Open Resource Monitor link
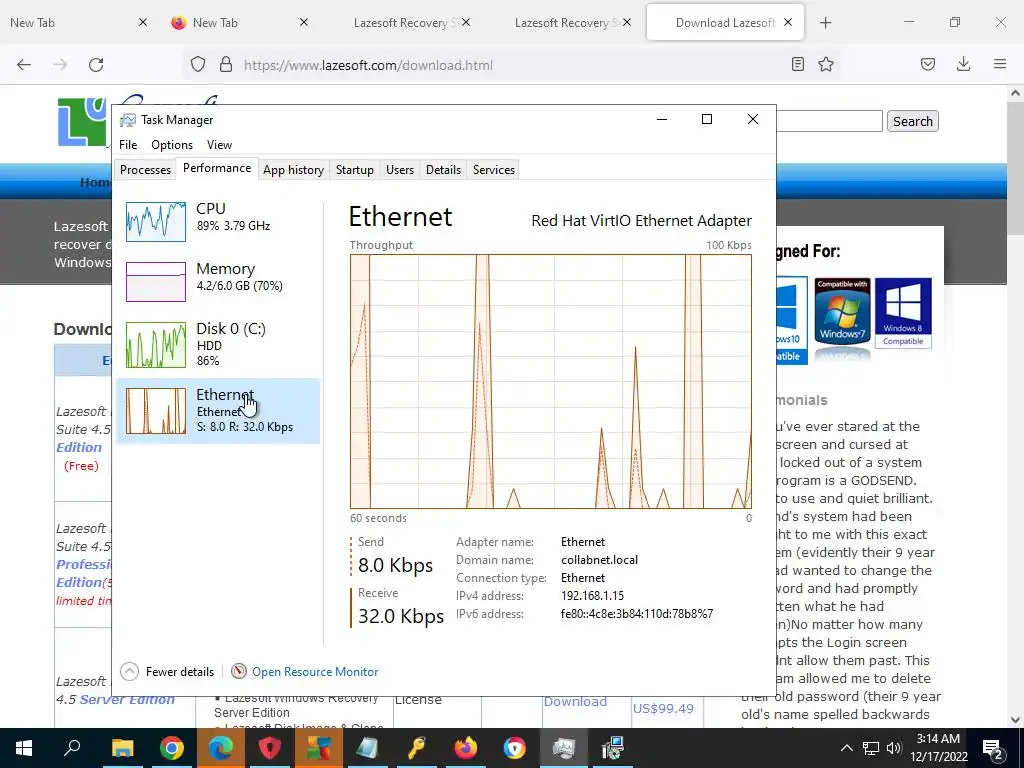Image resolution: width=1024 pixels, height=768 pixels. (315, 671)
